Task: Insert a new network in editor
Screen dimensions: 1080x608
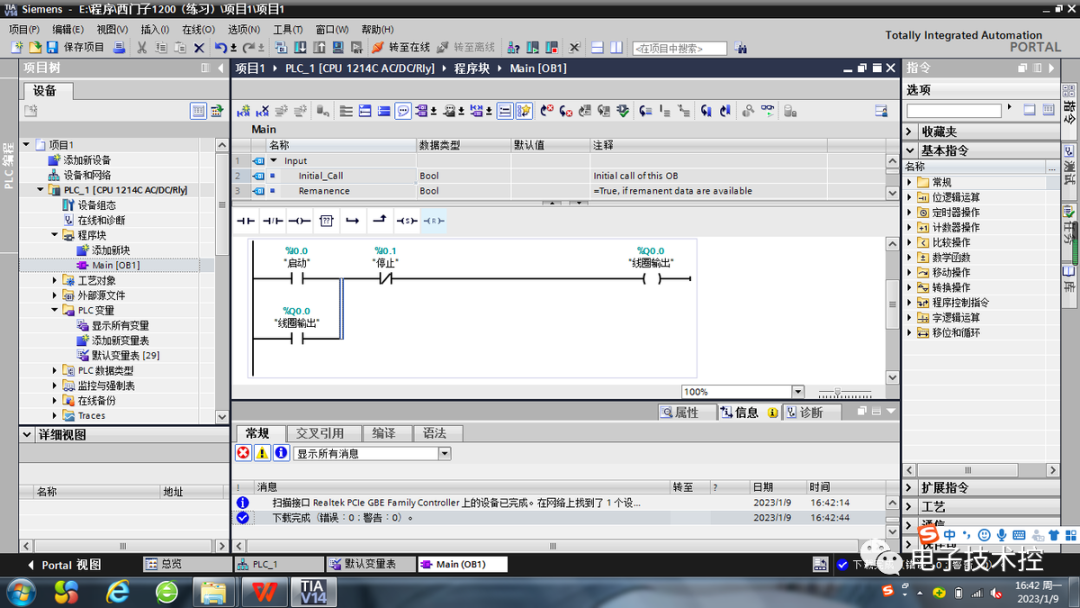Action: [x=243, y=111]
